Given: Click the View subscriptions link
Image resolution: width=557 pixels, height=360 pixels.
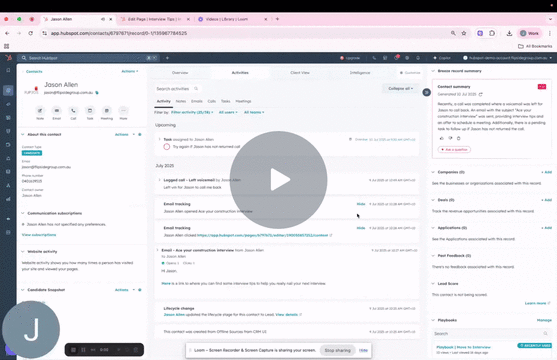Looking at the screenshot, I should click(39, 235).
